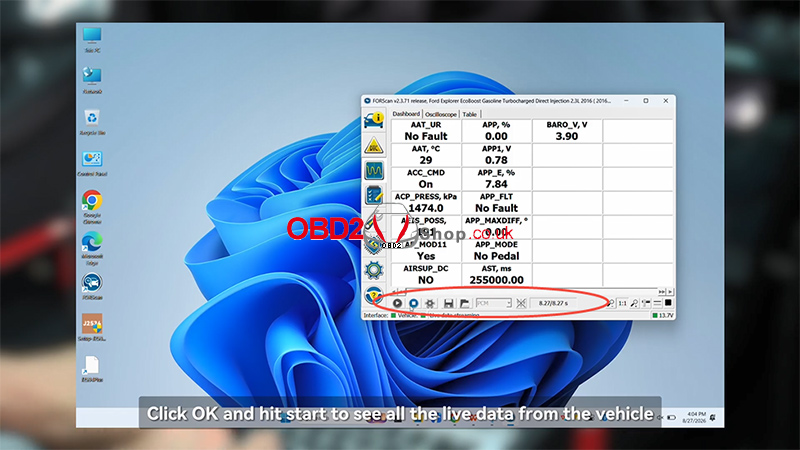Select the Control Panel desktop icon
Image resolution: width=800 pixels, height=450 pixels.
(x=92, y=163)
